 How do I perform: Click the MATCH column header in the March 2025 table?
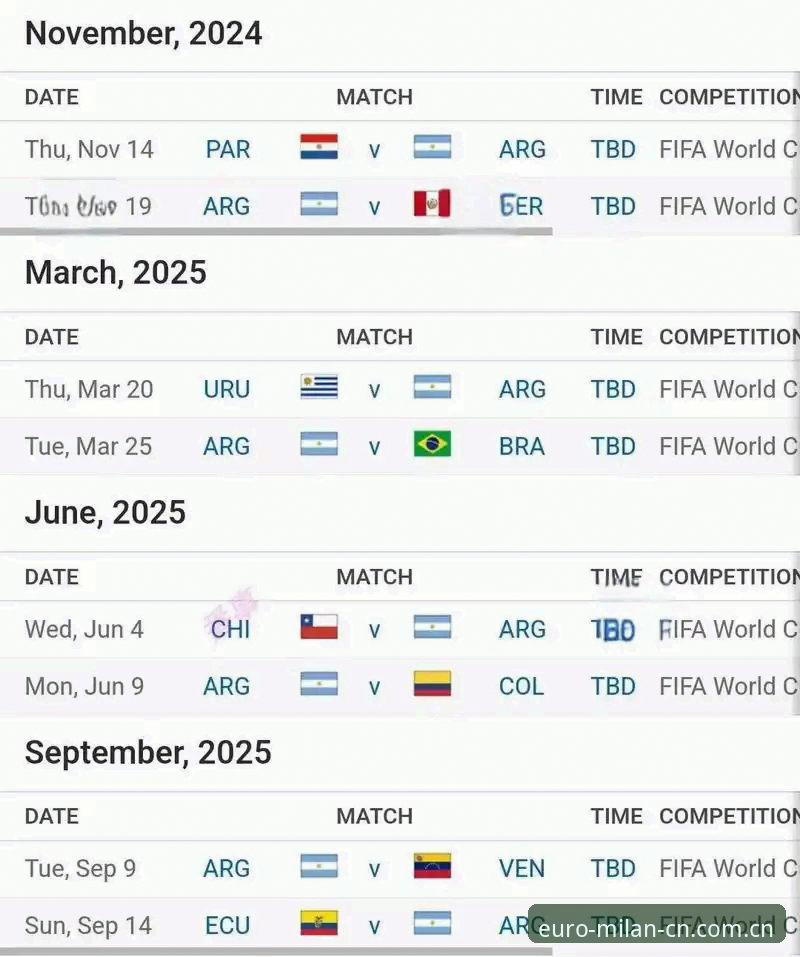pos(375,337)
